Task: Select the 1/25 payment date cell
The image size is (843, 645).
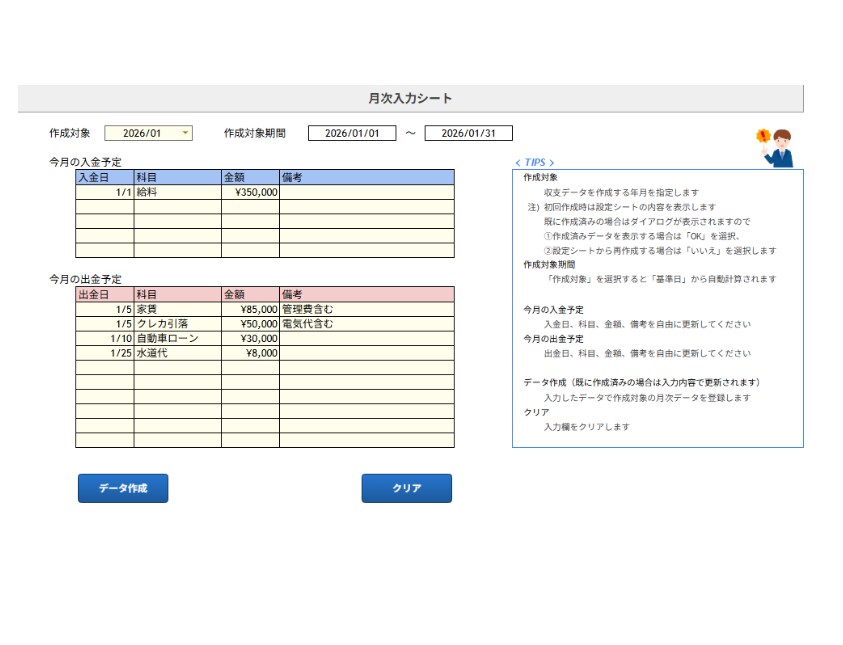Action: point(105,353)
